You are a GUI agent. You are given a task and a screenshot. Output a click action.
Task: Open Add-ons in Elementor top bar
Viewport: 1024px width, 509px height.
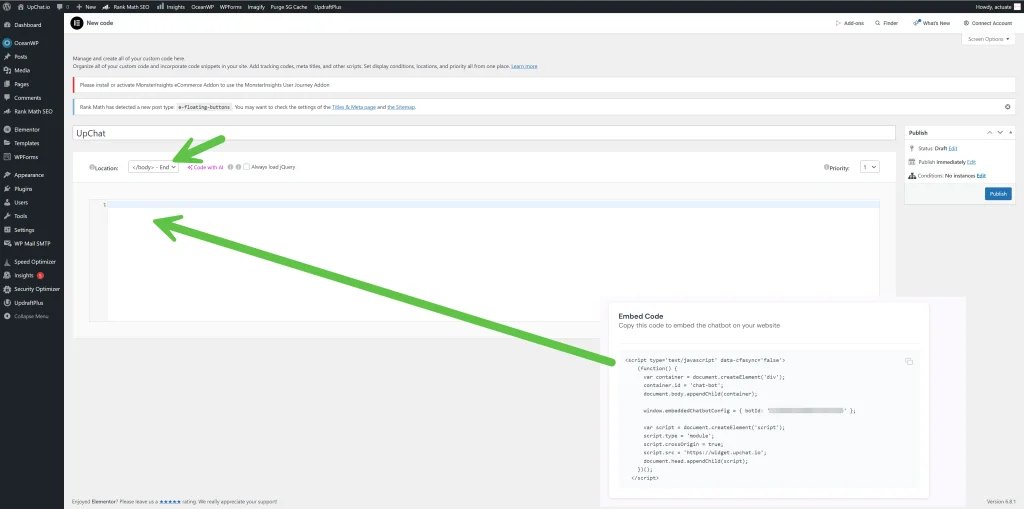[850, 23]
